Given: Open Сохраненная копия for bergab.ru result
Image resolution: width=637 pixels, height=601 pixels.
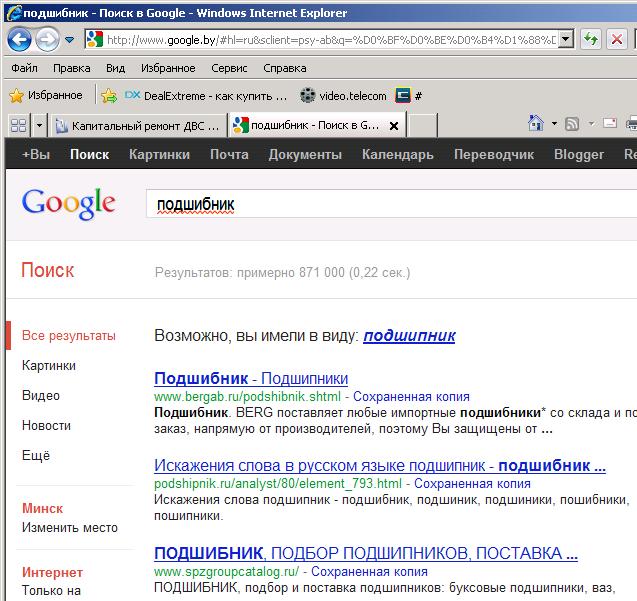Looking at the screenshot, I should point(411,396).
